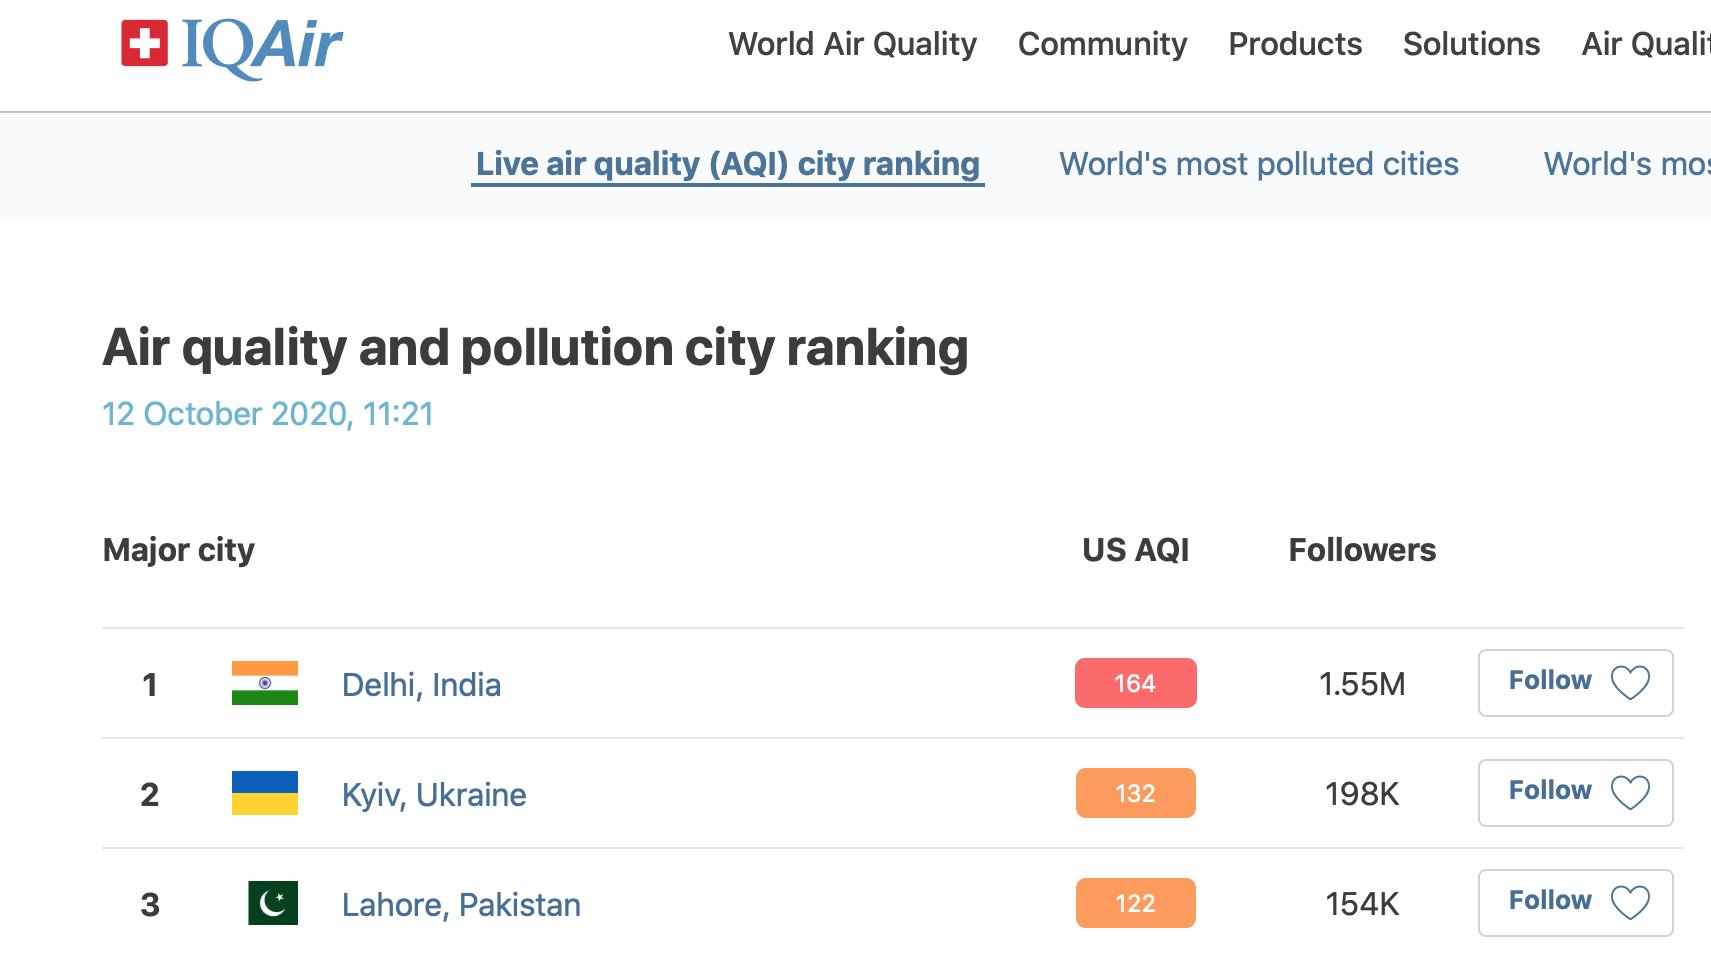Open the Products menu

[1294, 44]
